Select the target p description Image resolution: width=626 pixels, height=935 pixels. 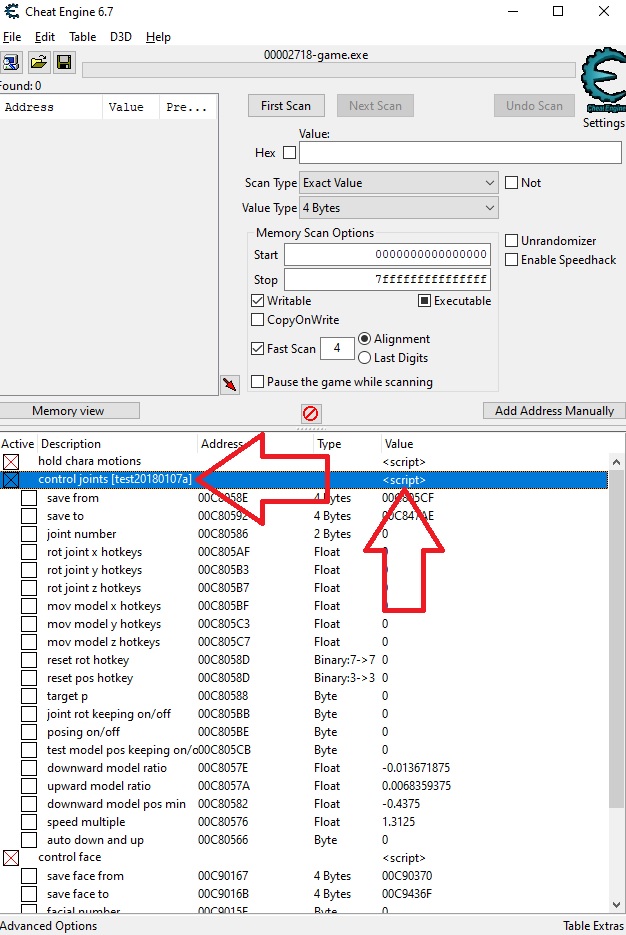point(67,696)
